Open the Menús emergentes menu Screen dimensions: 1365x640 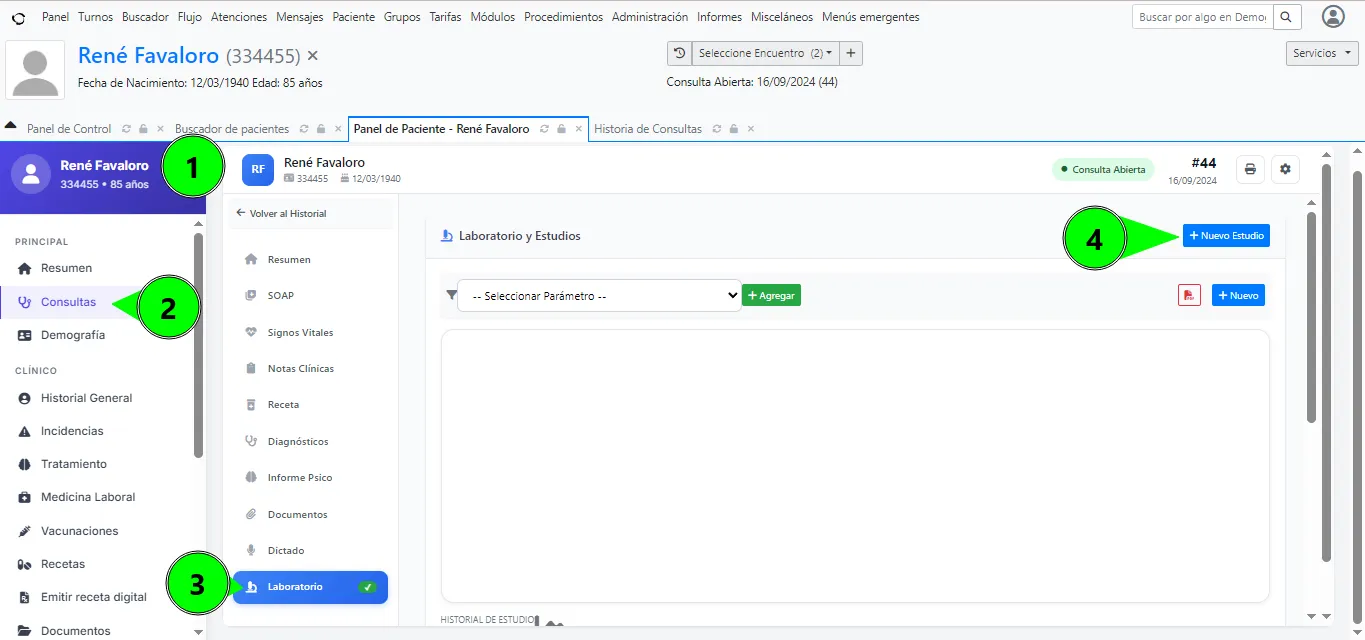[870, 17]
